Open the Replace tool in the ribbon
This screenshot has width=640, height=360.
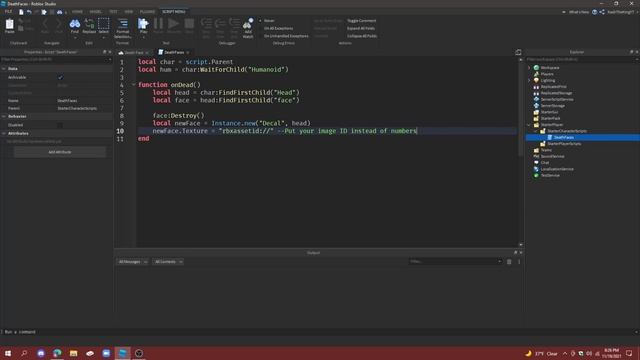(89, 26)
